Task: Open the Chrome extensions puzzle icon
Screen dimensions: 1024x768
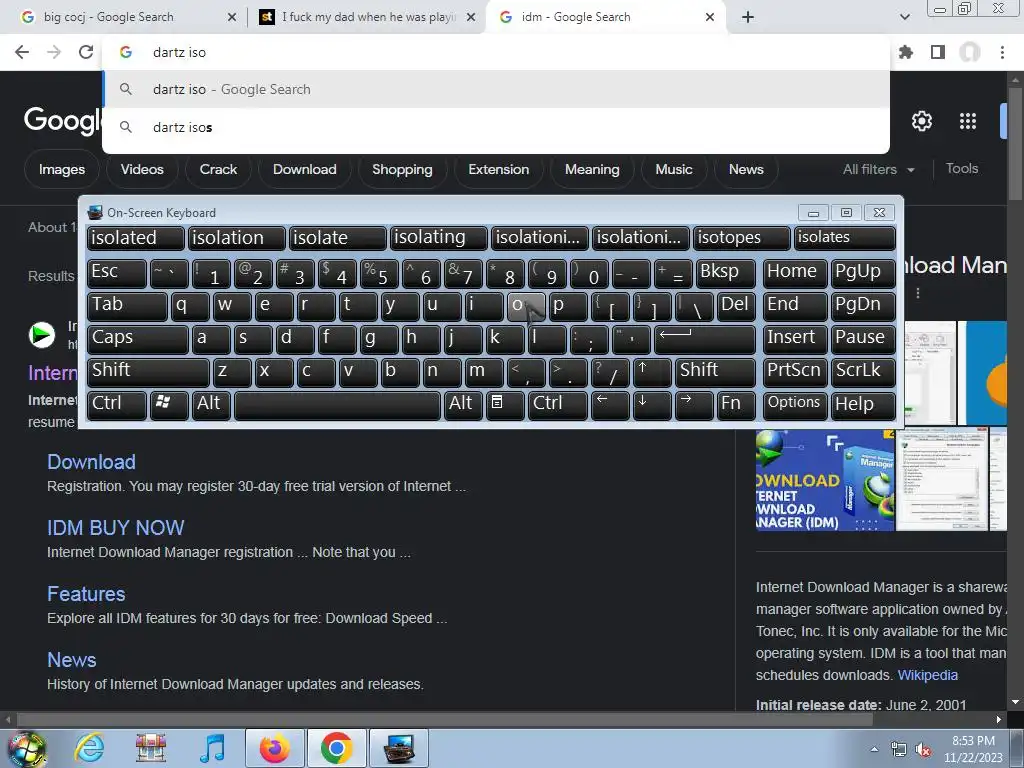Action: point(906,52)
